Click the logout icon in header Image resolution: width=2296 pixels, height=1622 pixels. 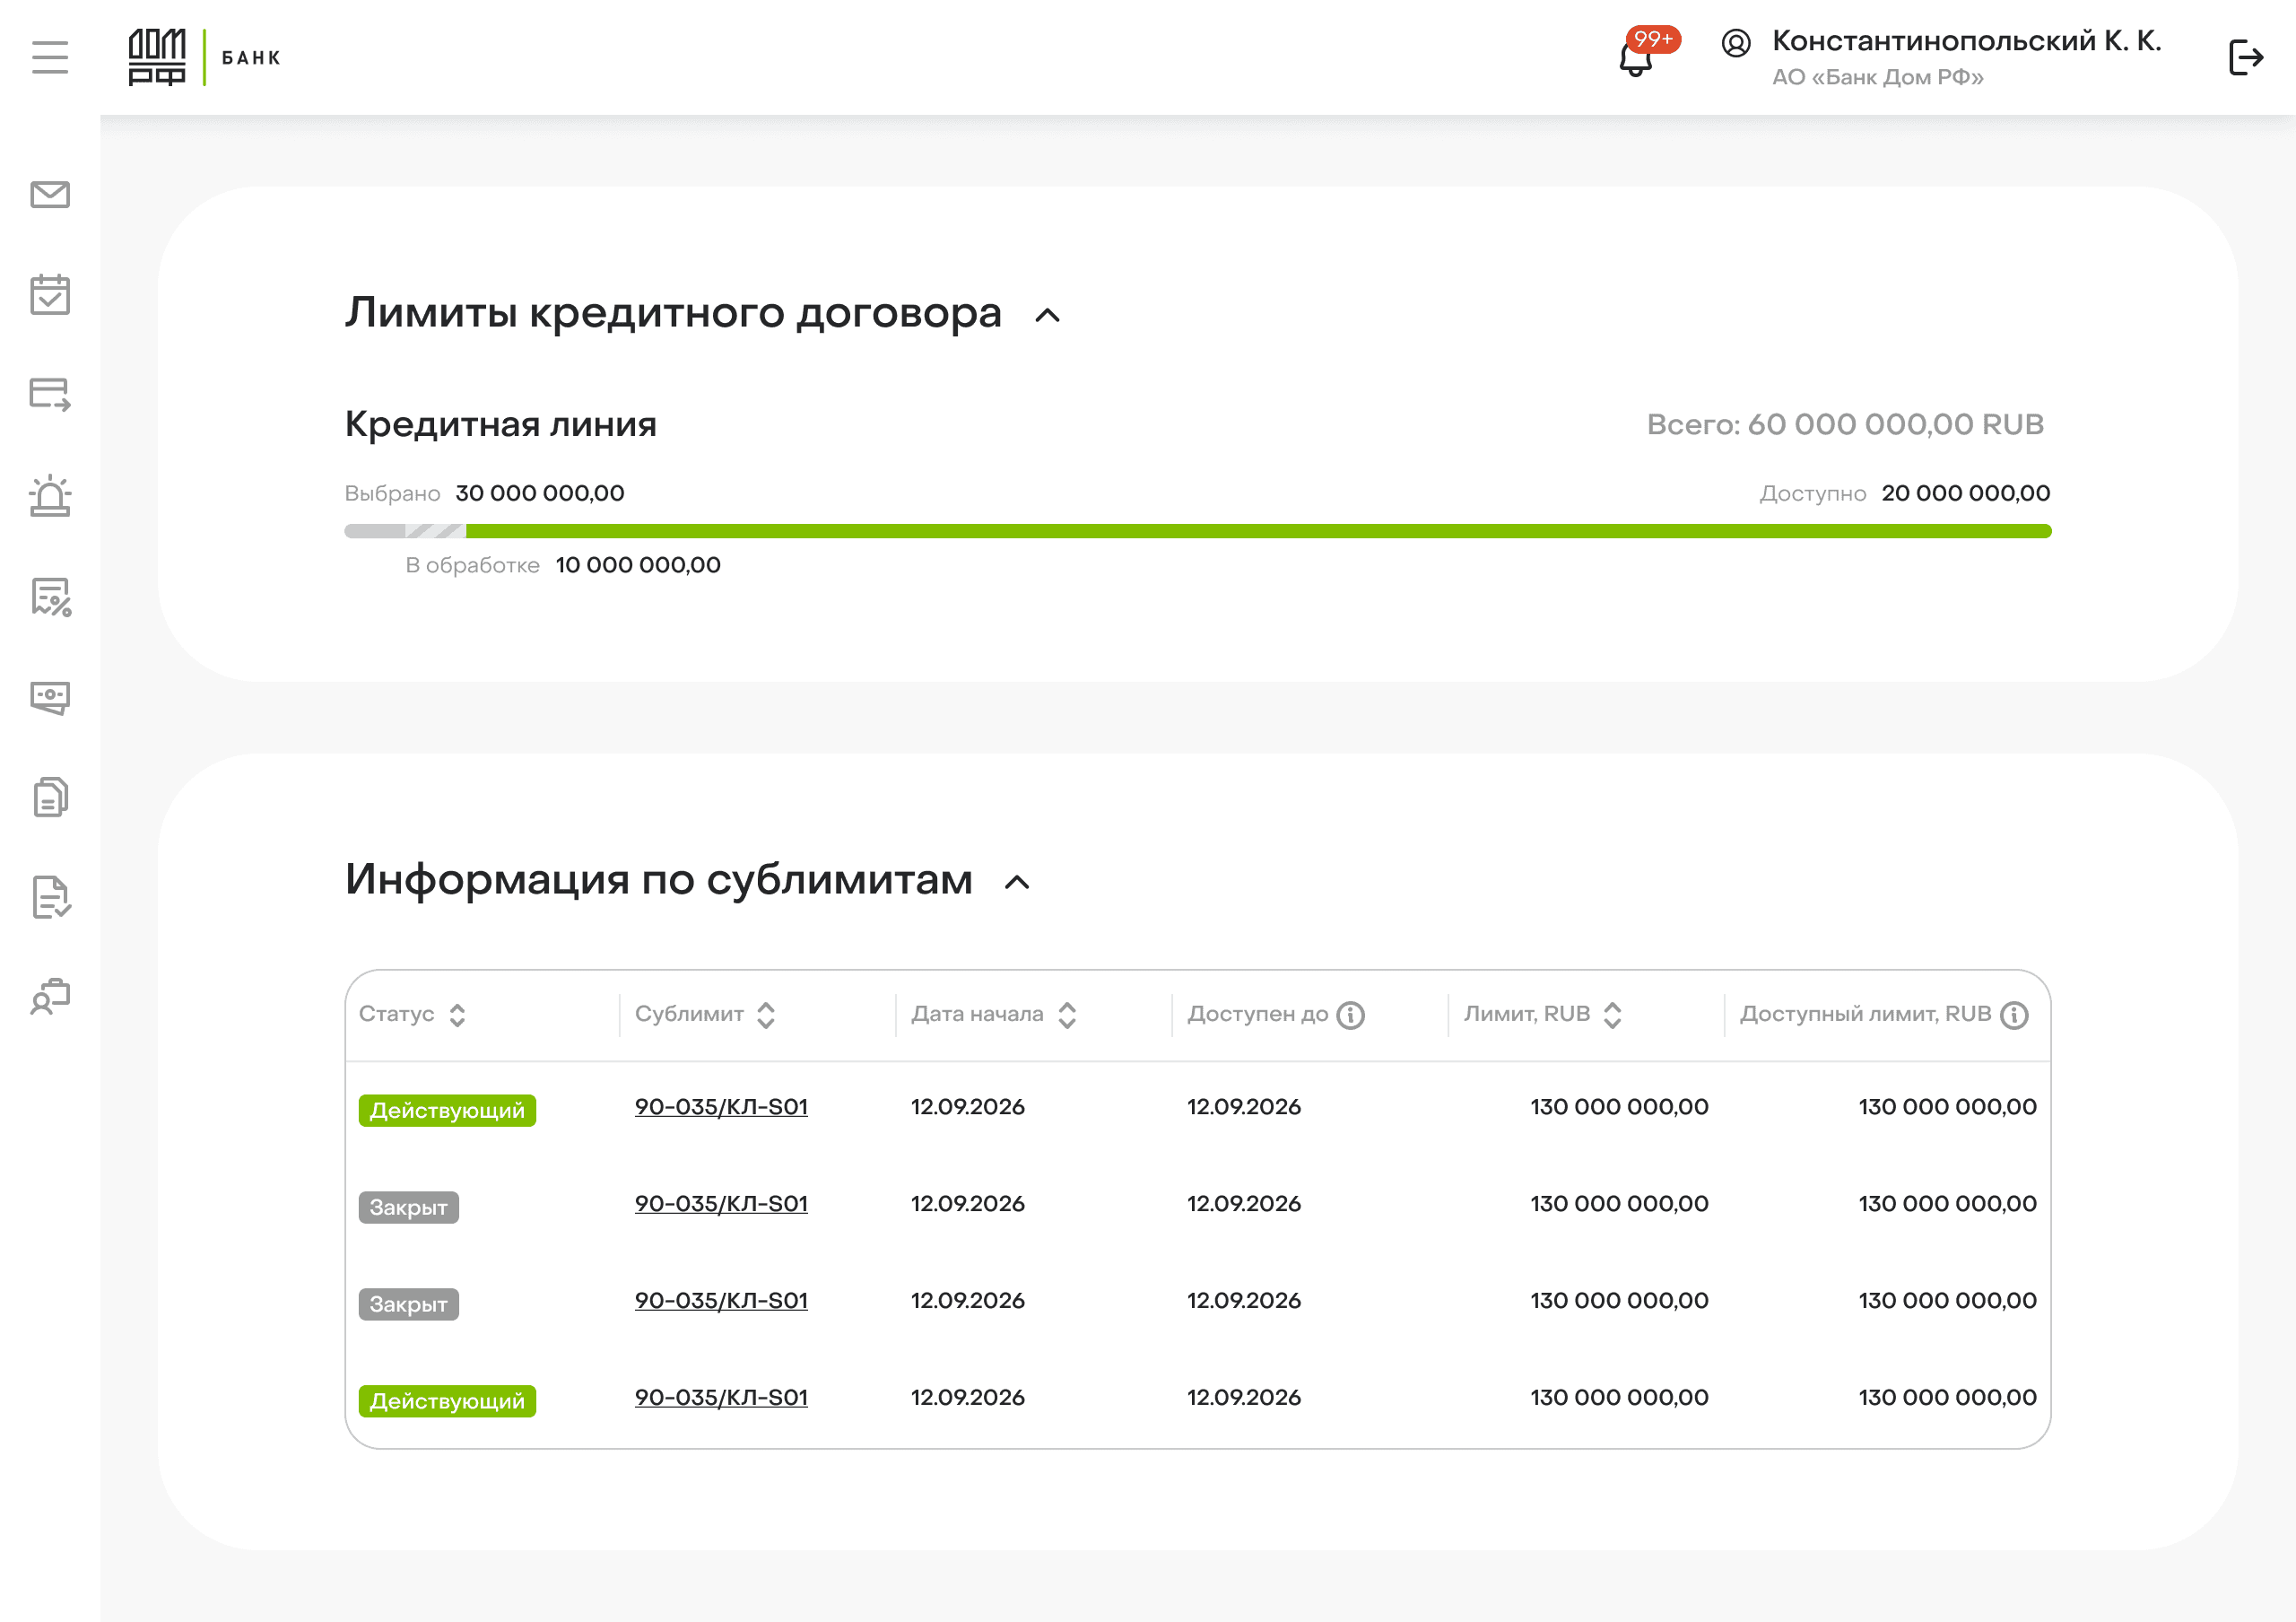tap(2245, 58)
